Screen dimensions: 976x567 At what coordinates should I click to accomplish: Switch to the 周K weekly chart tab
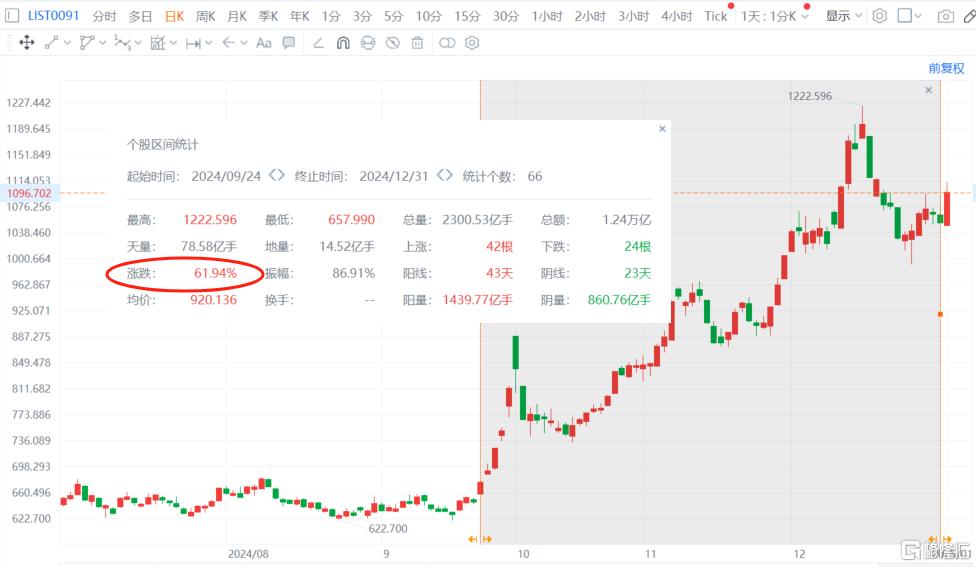(205, 16)
